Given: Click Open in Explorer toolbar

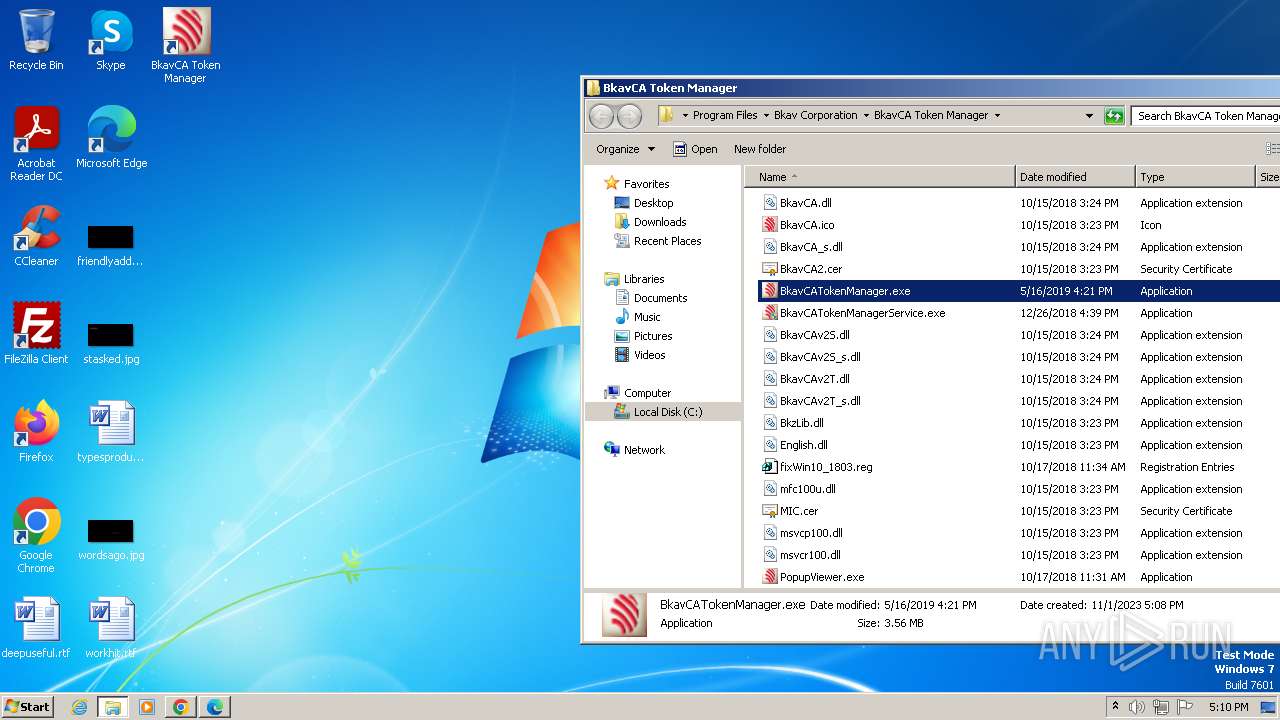Looking at the screenshot, I should coord(695,149).
